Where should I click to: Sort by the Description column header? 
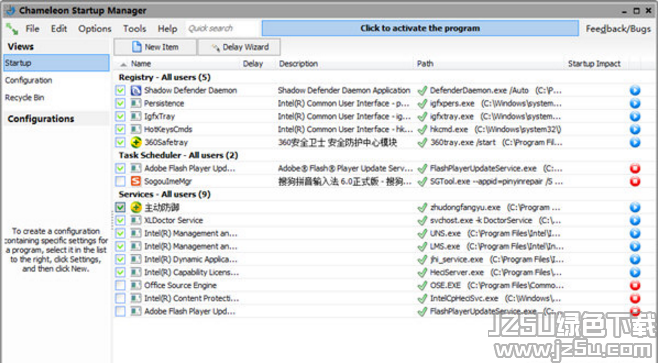(x=298, y=64)
